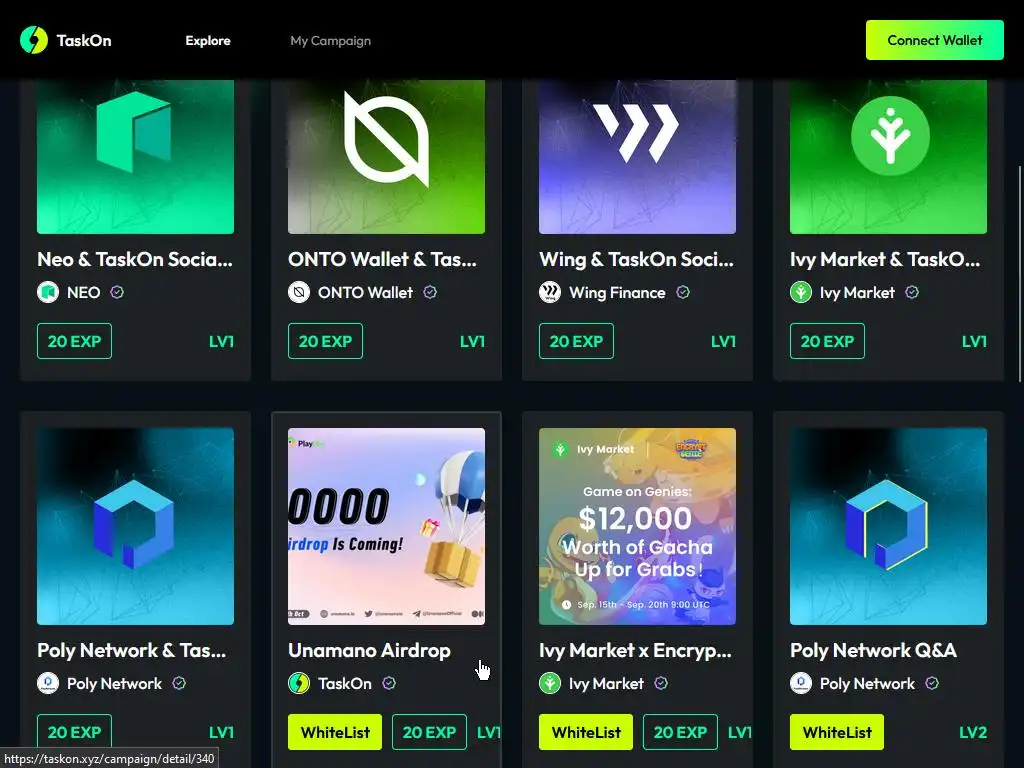
Task: Click Ivy Market avatar under Ivy Market & TaskOn
Action: pyautogui.click(x=801, y=292)
